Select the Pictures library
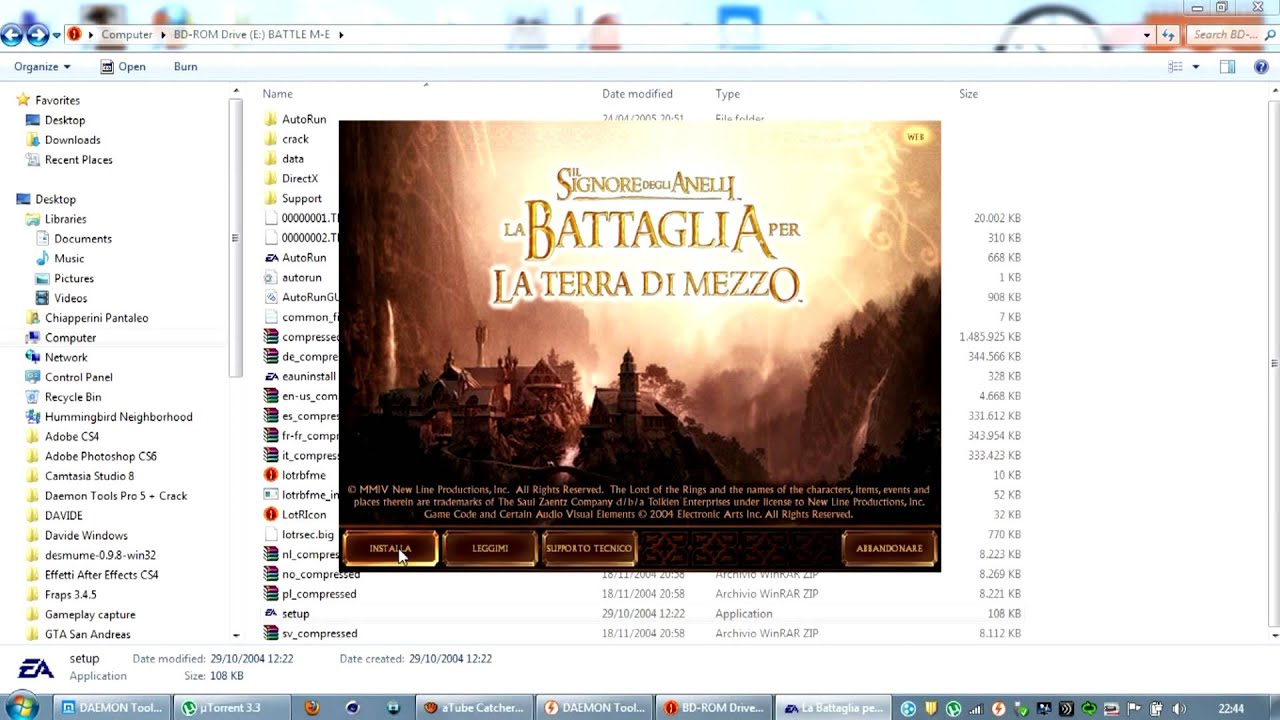Image resolution: width=1280 pixels, height=720 pixels. click(73, 279)
